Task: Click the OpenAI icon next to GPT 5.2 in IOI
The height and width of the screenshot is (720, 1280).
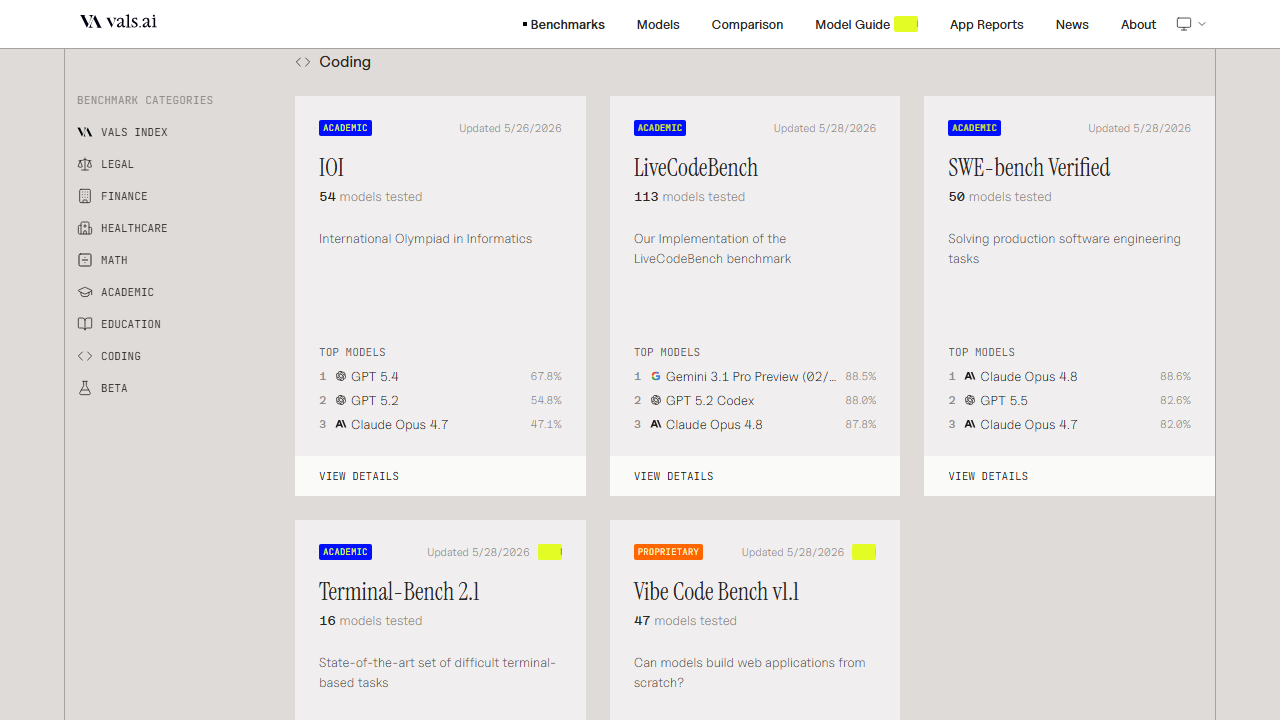Action: click(x=341, y=401)
